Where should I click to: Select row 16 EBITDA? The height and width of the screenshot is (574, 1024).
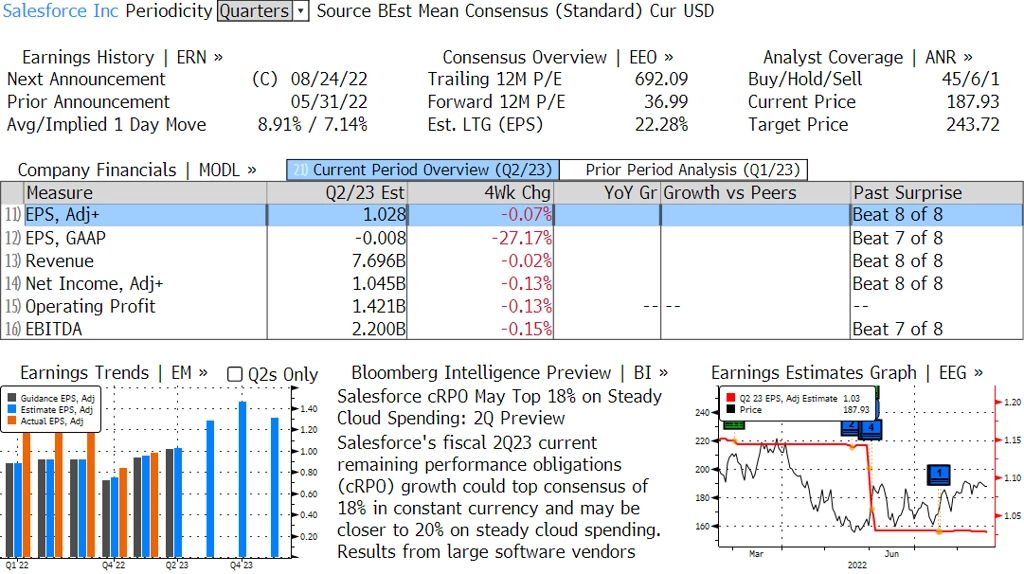[511, 328]
